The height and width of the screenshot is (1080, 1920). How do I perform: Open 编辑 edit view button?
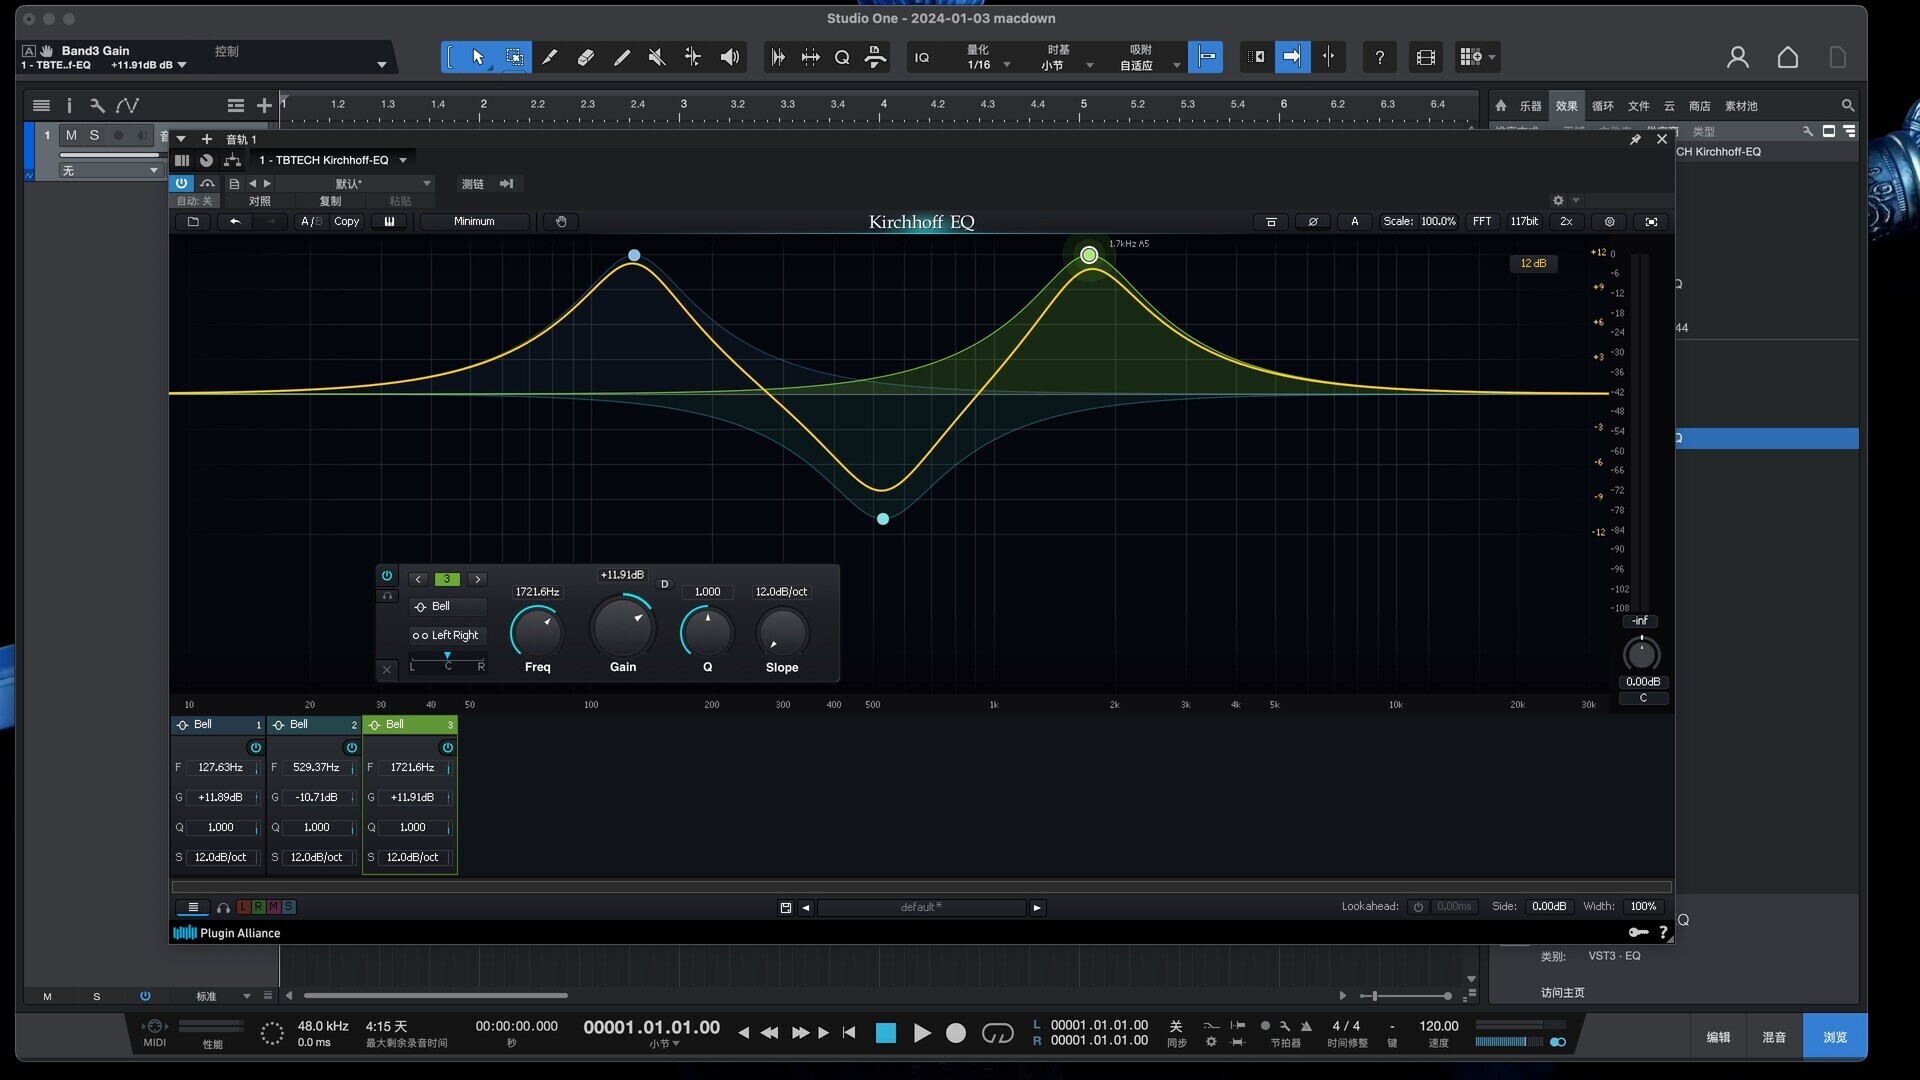tap(1719, 1037)
